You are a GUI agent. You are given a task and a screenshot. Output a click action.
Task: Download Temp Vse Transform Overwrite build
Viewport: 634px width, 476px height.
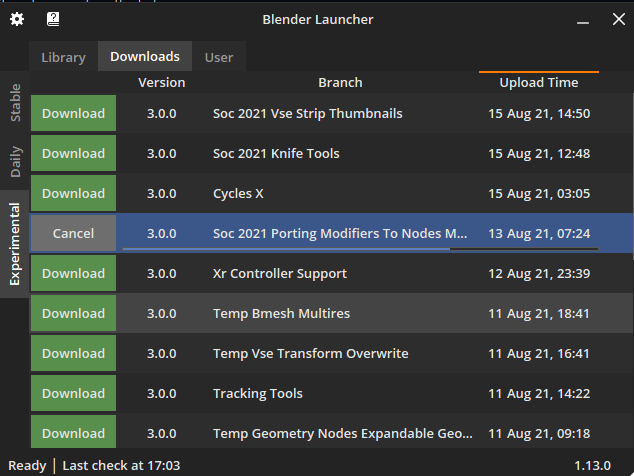point(74,353)
